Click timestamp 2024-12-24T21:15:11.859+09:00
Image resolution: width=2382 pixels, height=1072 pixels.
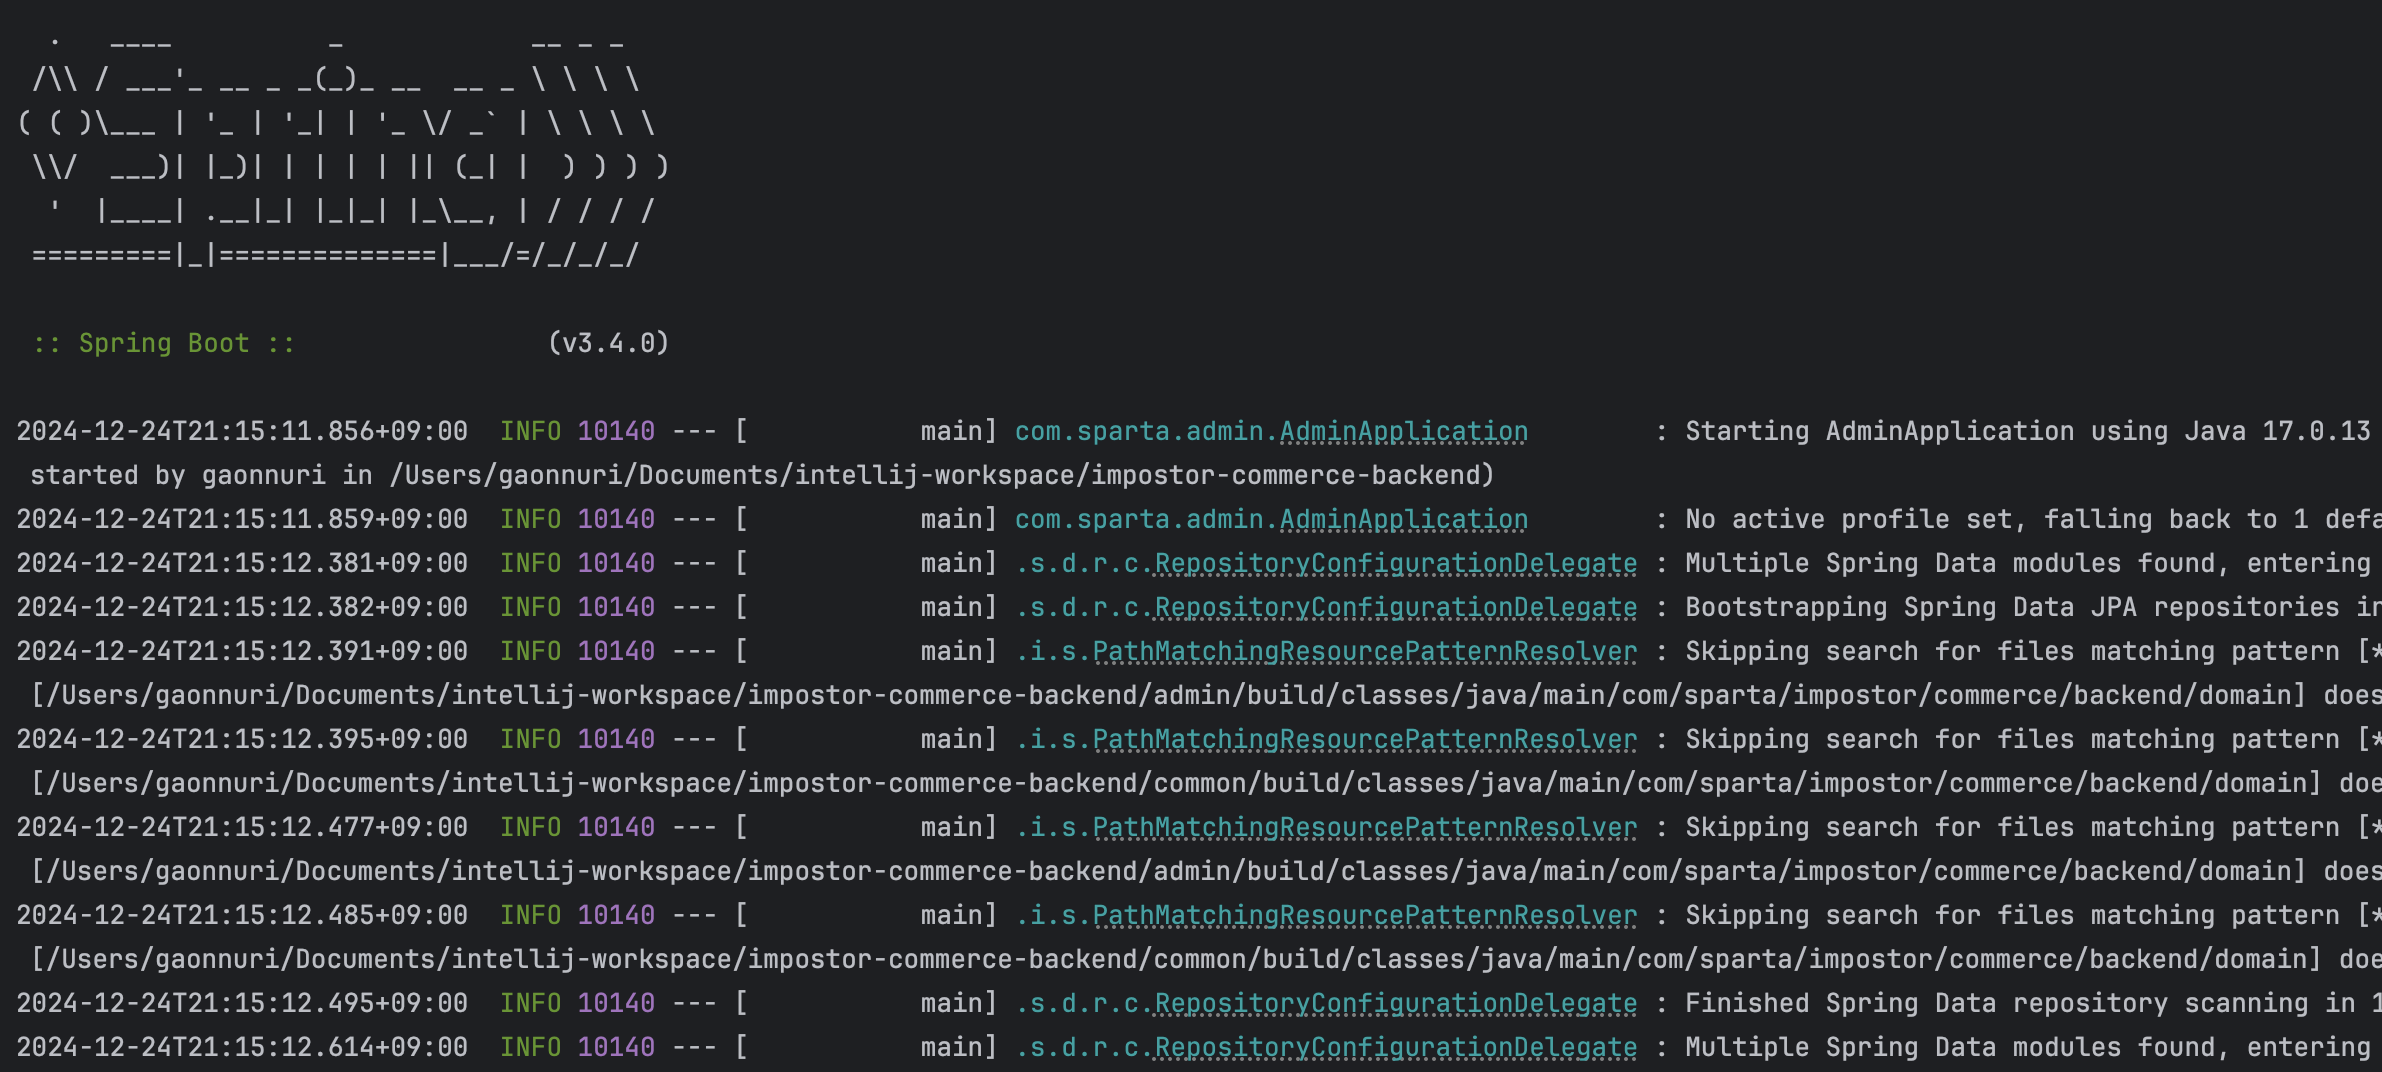click(x=242, y=519)
